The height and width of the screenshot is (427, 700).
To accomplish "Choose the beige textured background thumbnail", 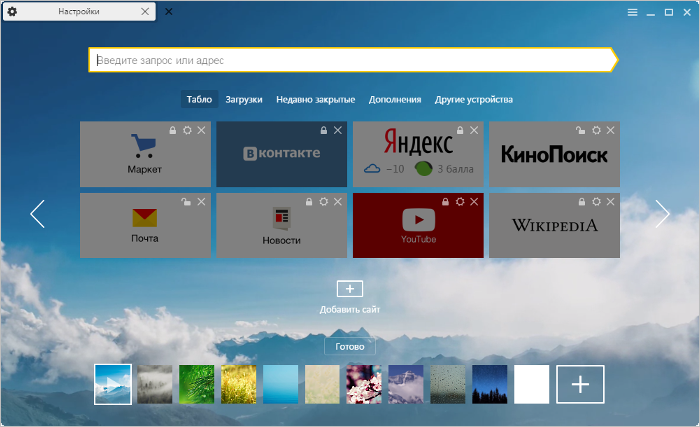I will pyautogui.click(x=322, y=384).
